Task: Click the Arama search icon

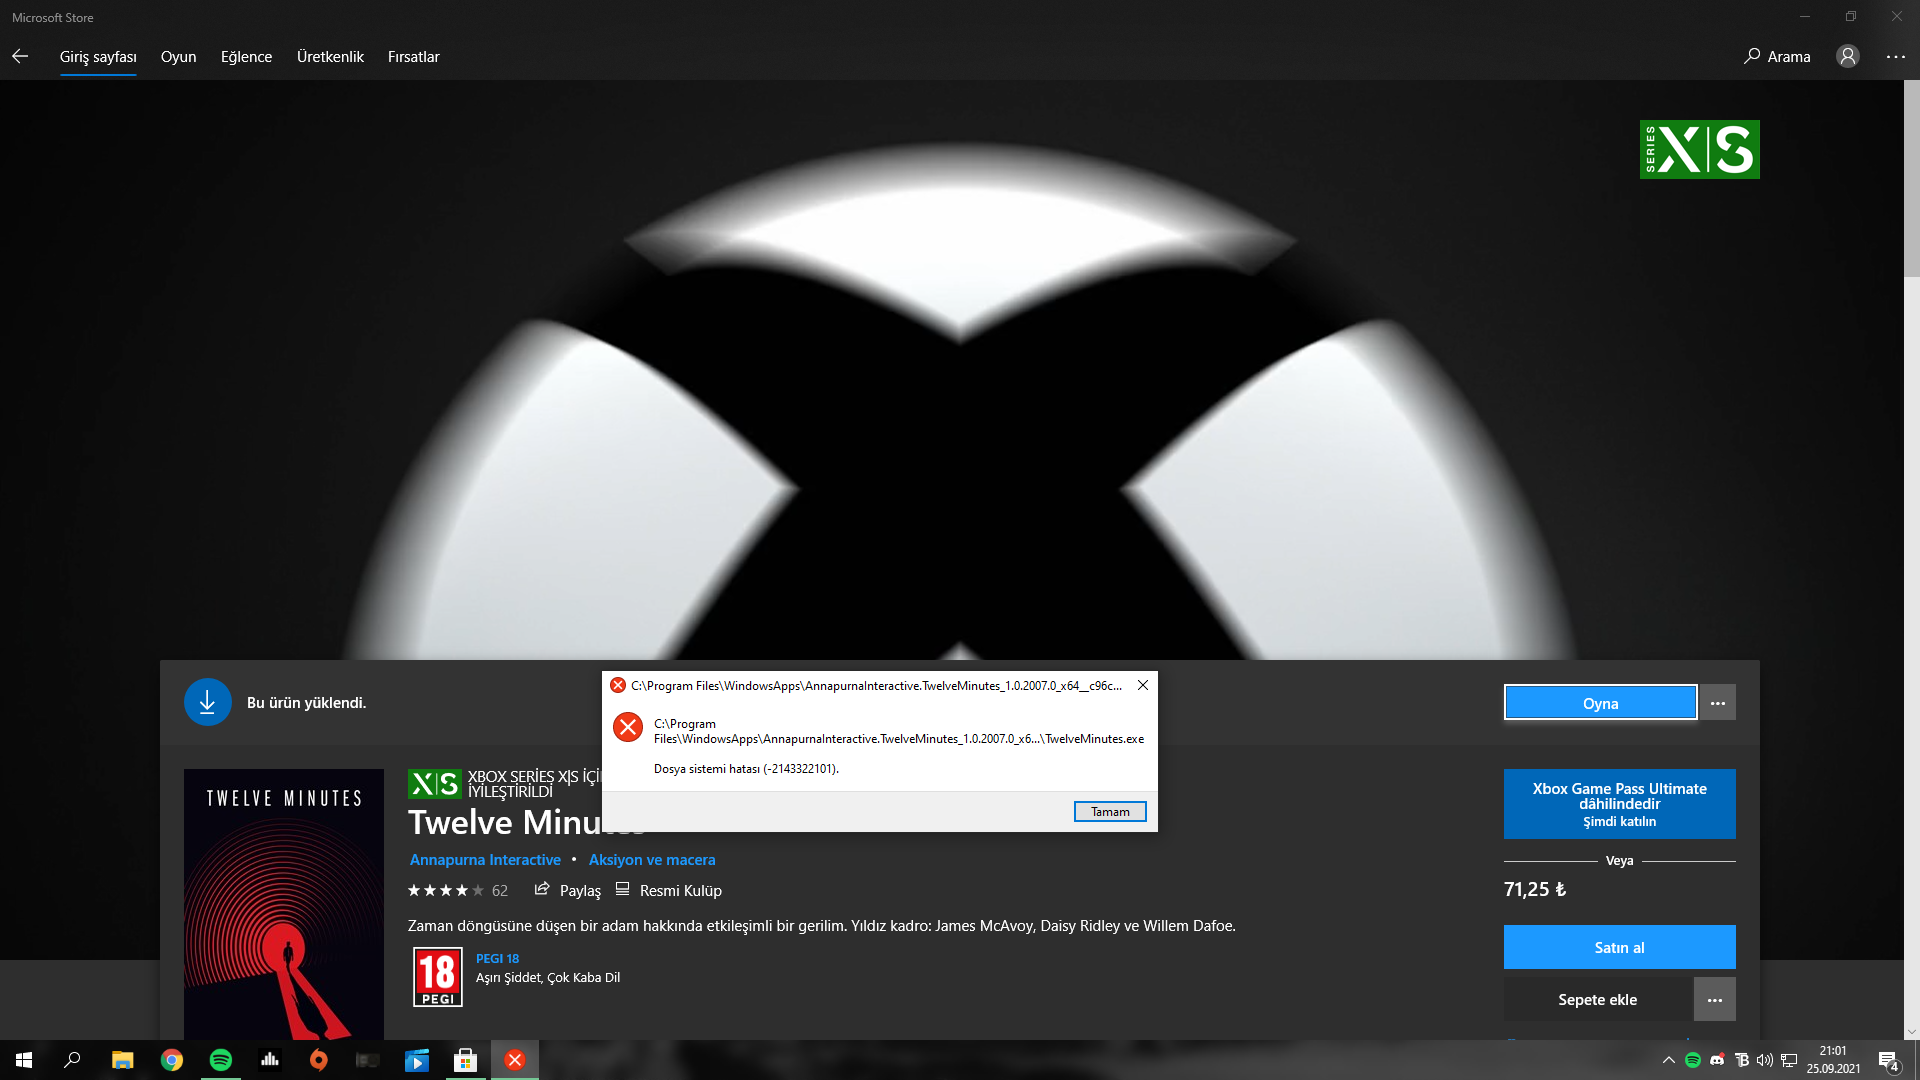Action: coord(1752,57)
